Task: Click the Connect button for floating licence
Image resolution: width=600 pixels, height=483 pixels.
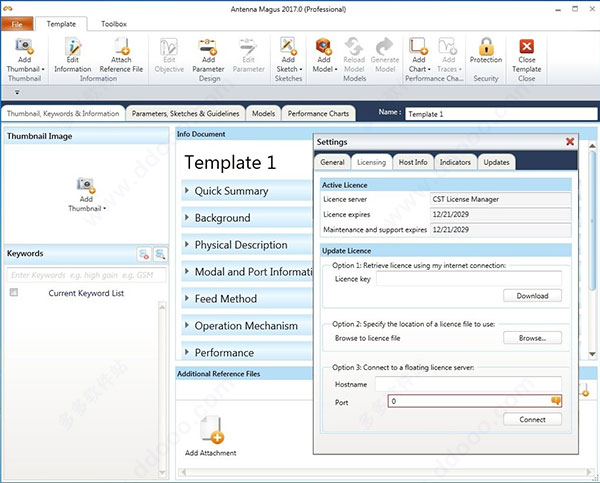Action: point(532,419)
